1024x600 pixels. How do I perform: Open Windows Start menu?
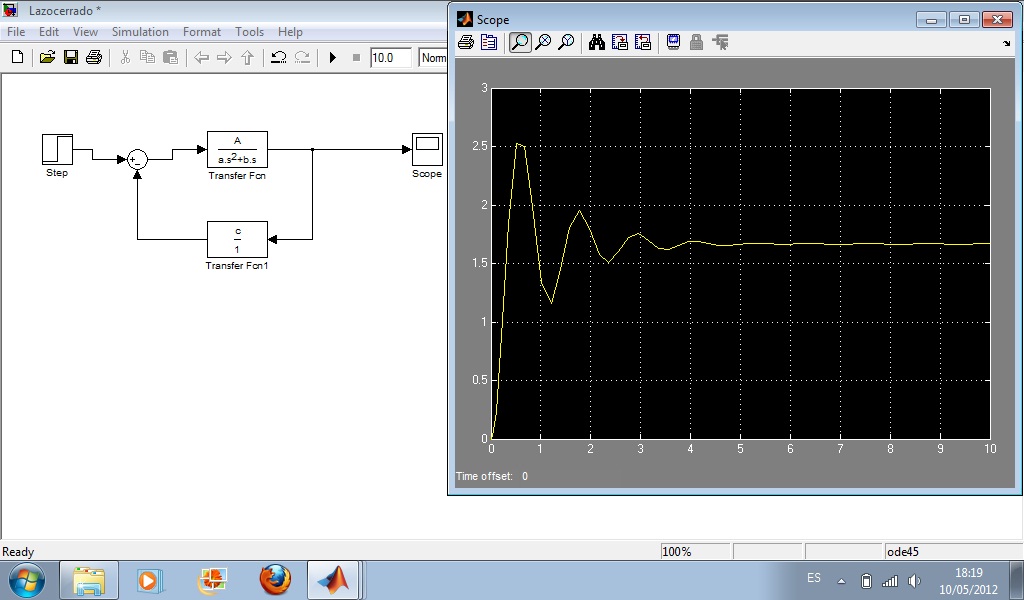27,580
